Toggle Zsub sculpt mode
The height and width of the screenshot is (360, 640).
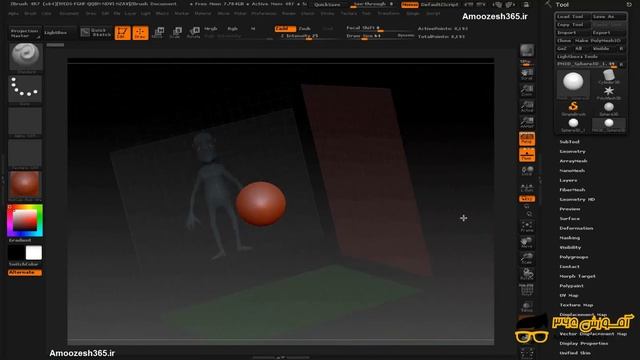click(304, 29)
